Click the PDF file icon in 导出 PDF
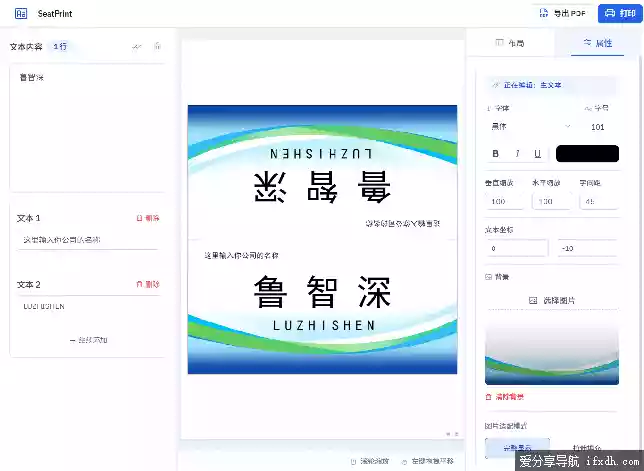644x471 pixels. point(543,13)
